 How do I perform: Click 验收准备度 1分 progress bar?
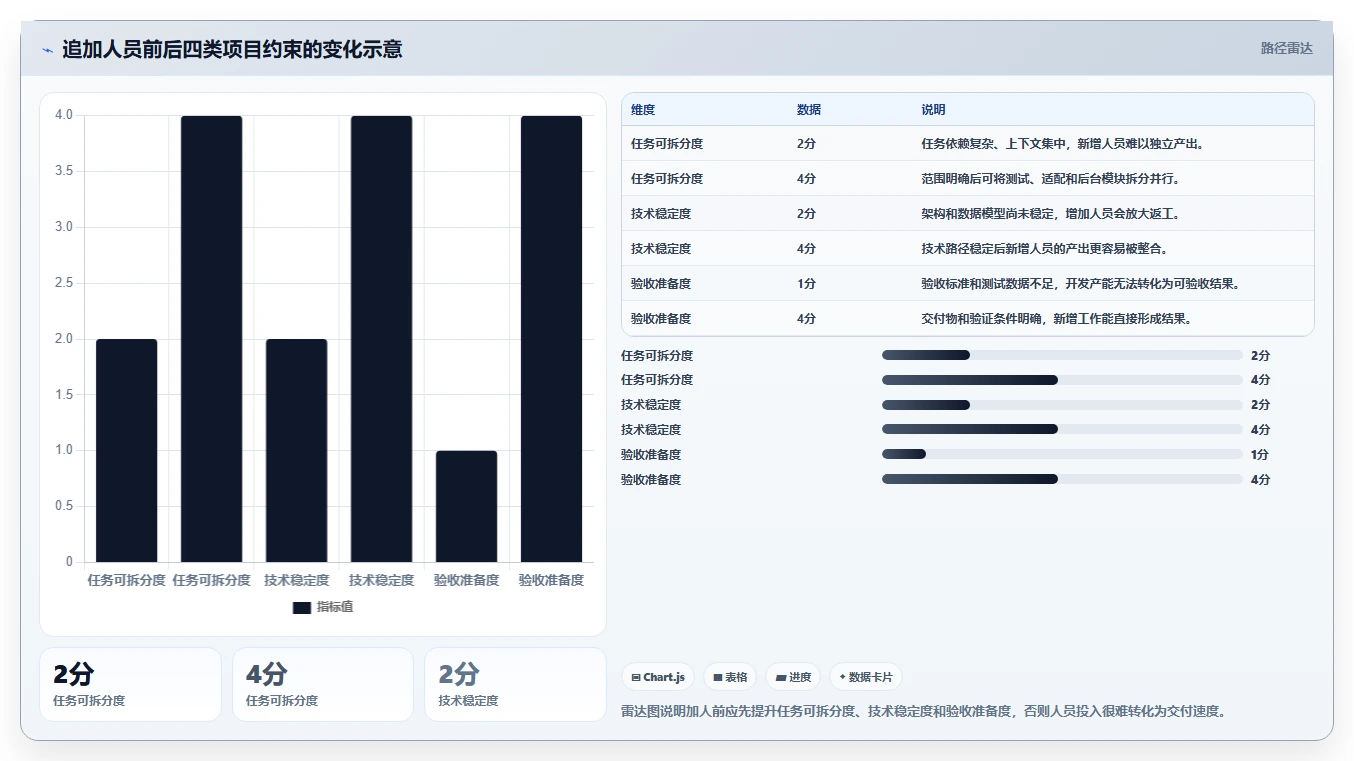click(1062, 454)
